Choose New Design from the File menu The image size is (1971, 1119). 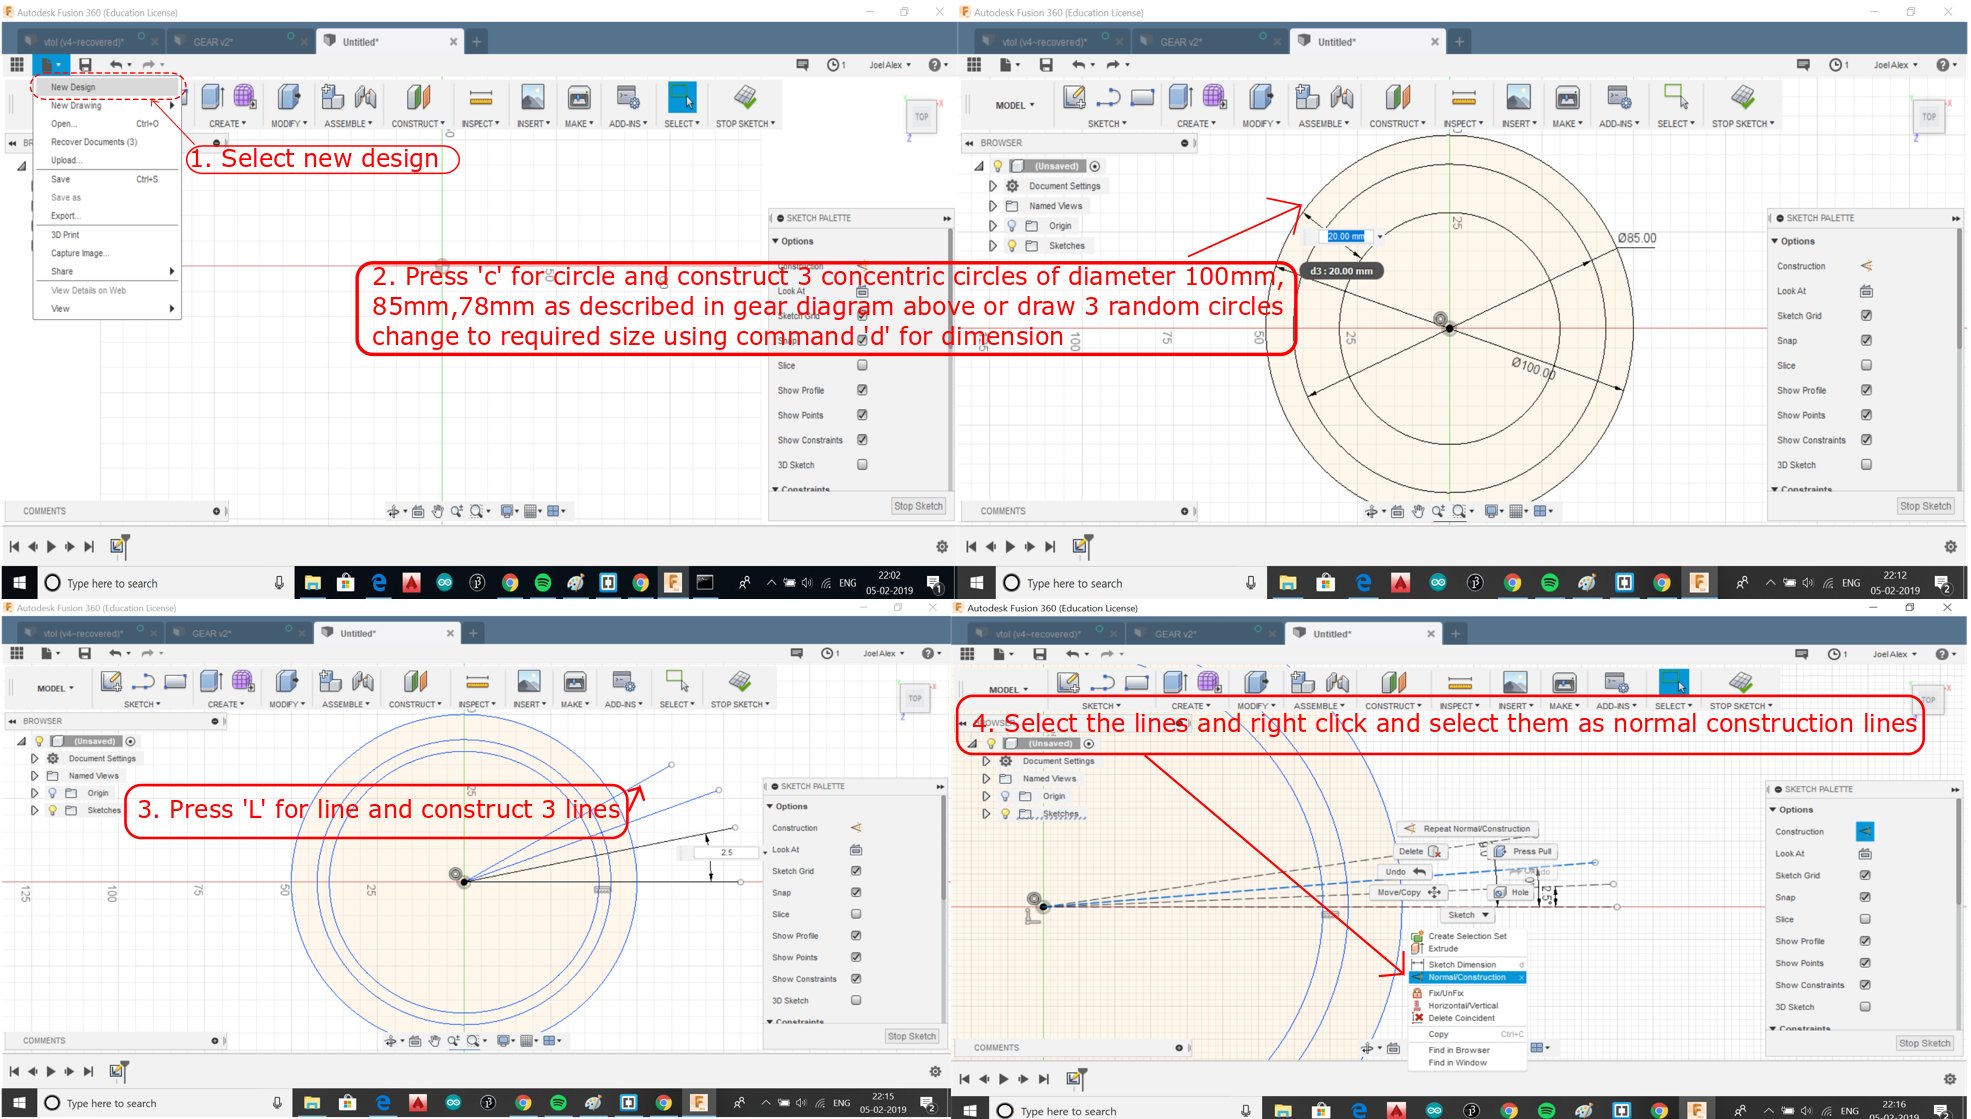74,87
